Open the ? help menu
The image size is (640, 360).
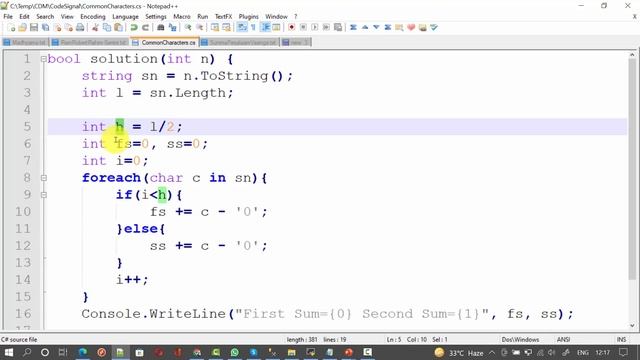tap(296, 16)
